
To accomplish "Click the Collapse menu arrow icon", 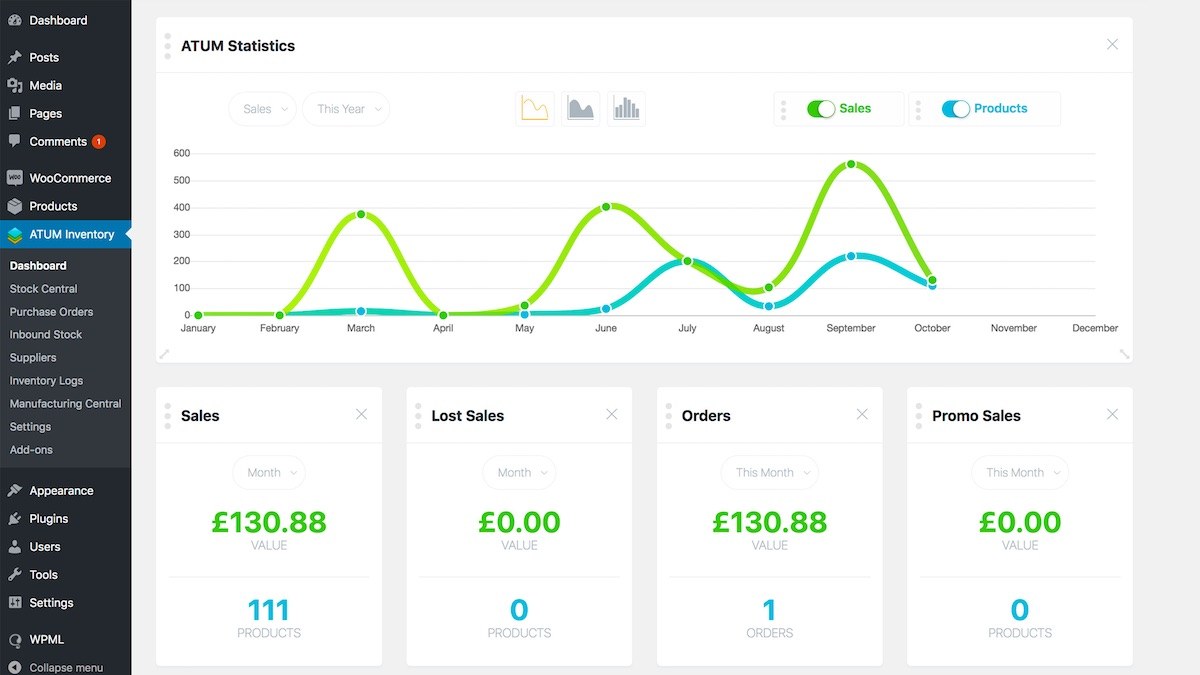I will click(x=14, y=668).
